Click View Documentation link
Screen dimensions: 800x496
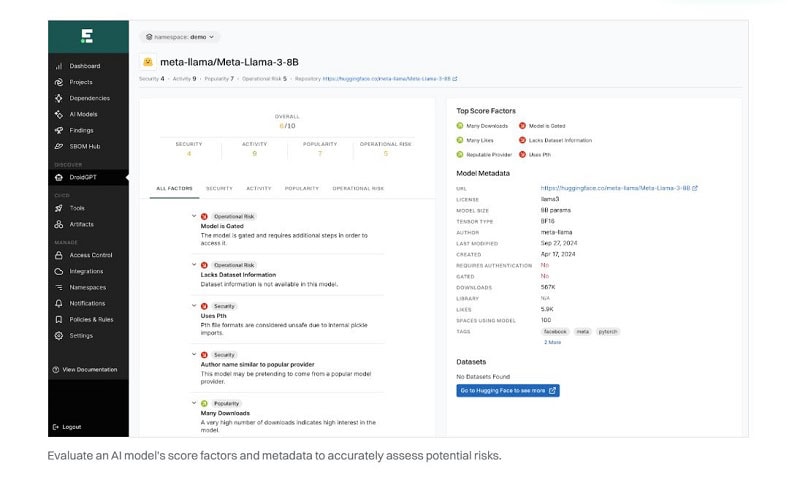point(89,369)
